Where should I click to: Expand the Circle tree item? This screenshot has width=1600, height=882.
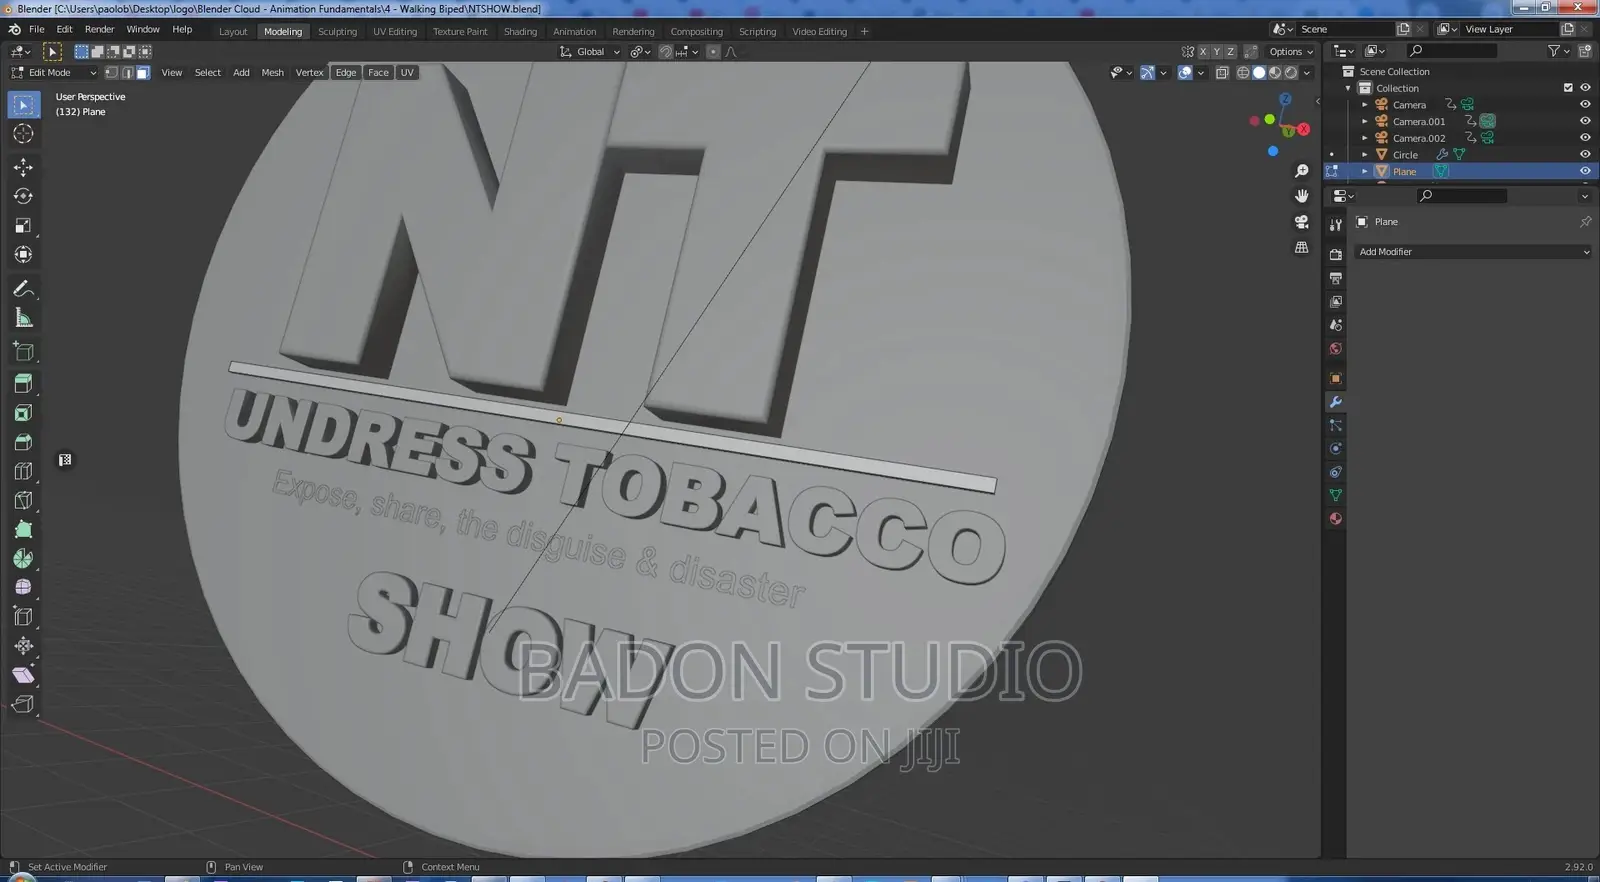[1364, 155]
